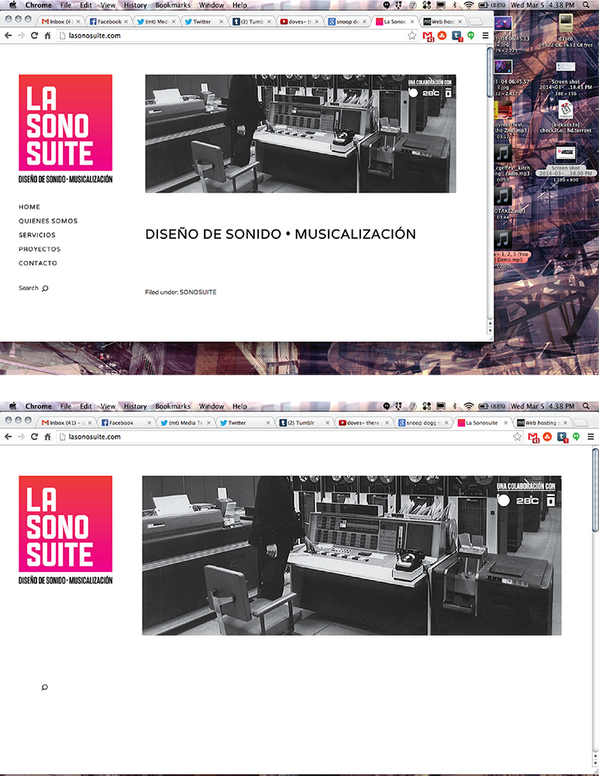Close the 'La Sonosuite' tab in the wide window

[x=505, y=423]
